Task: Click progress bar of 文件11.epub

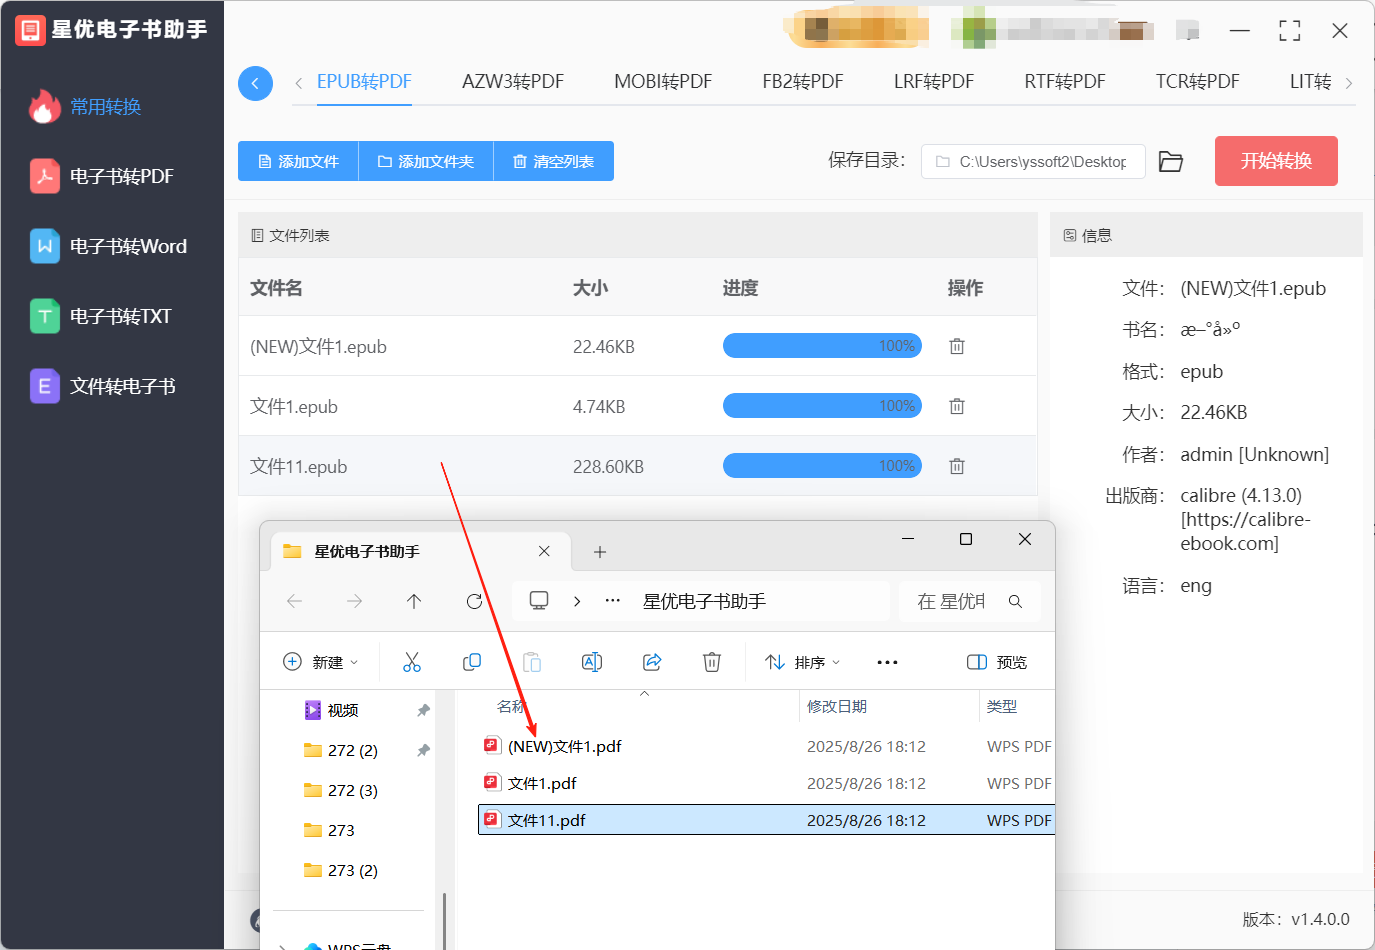Action: (822, 466)
